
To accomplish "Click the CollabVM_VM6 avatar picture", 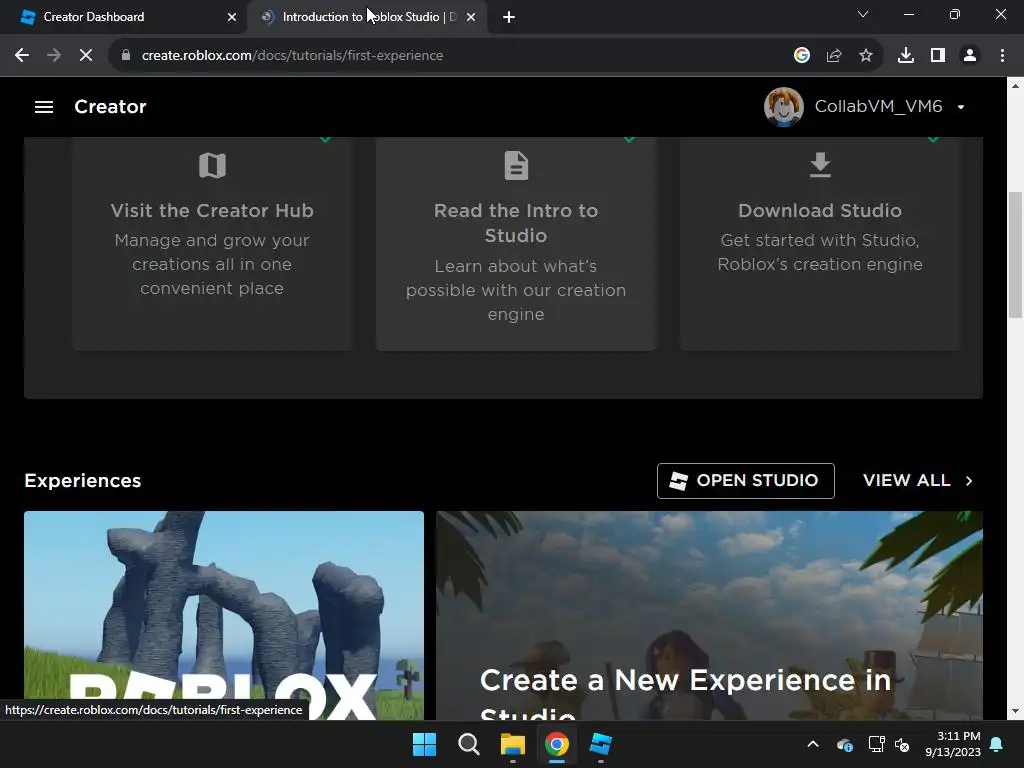I will pyautogui.click(x=783, y=106).
